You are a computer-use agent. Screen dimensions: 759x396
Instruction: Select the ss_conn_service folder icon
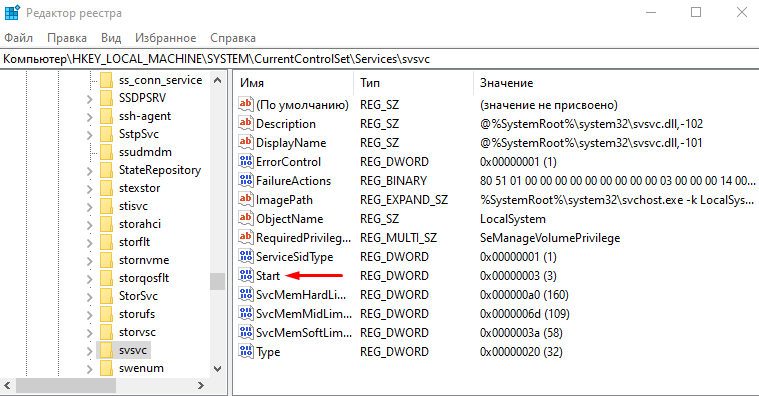pyautogui.click(x=106, y=80)
